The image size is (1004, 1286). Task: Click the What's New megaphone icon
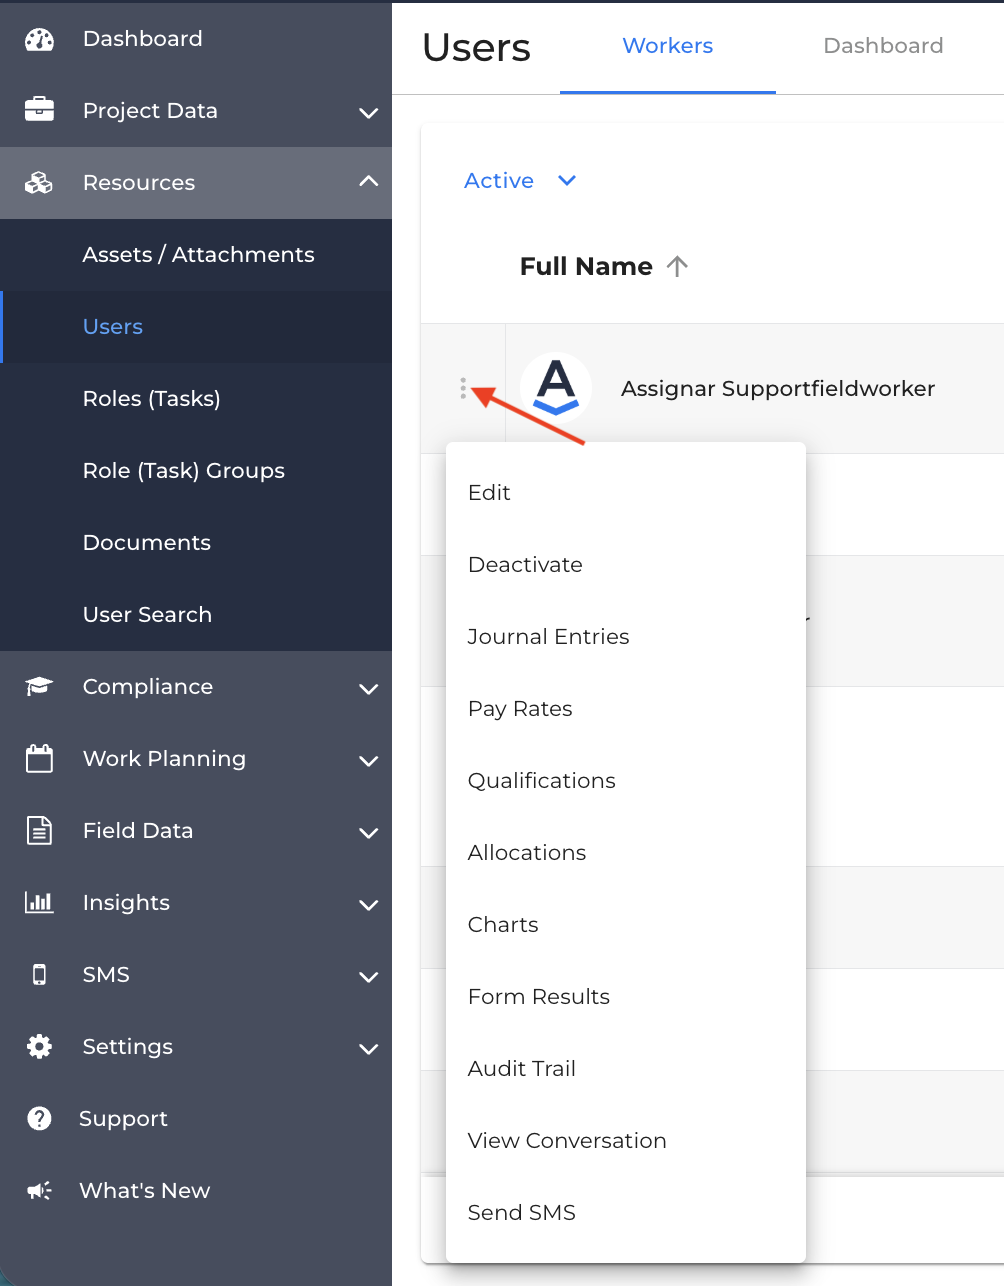39,1190
